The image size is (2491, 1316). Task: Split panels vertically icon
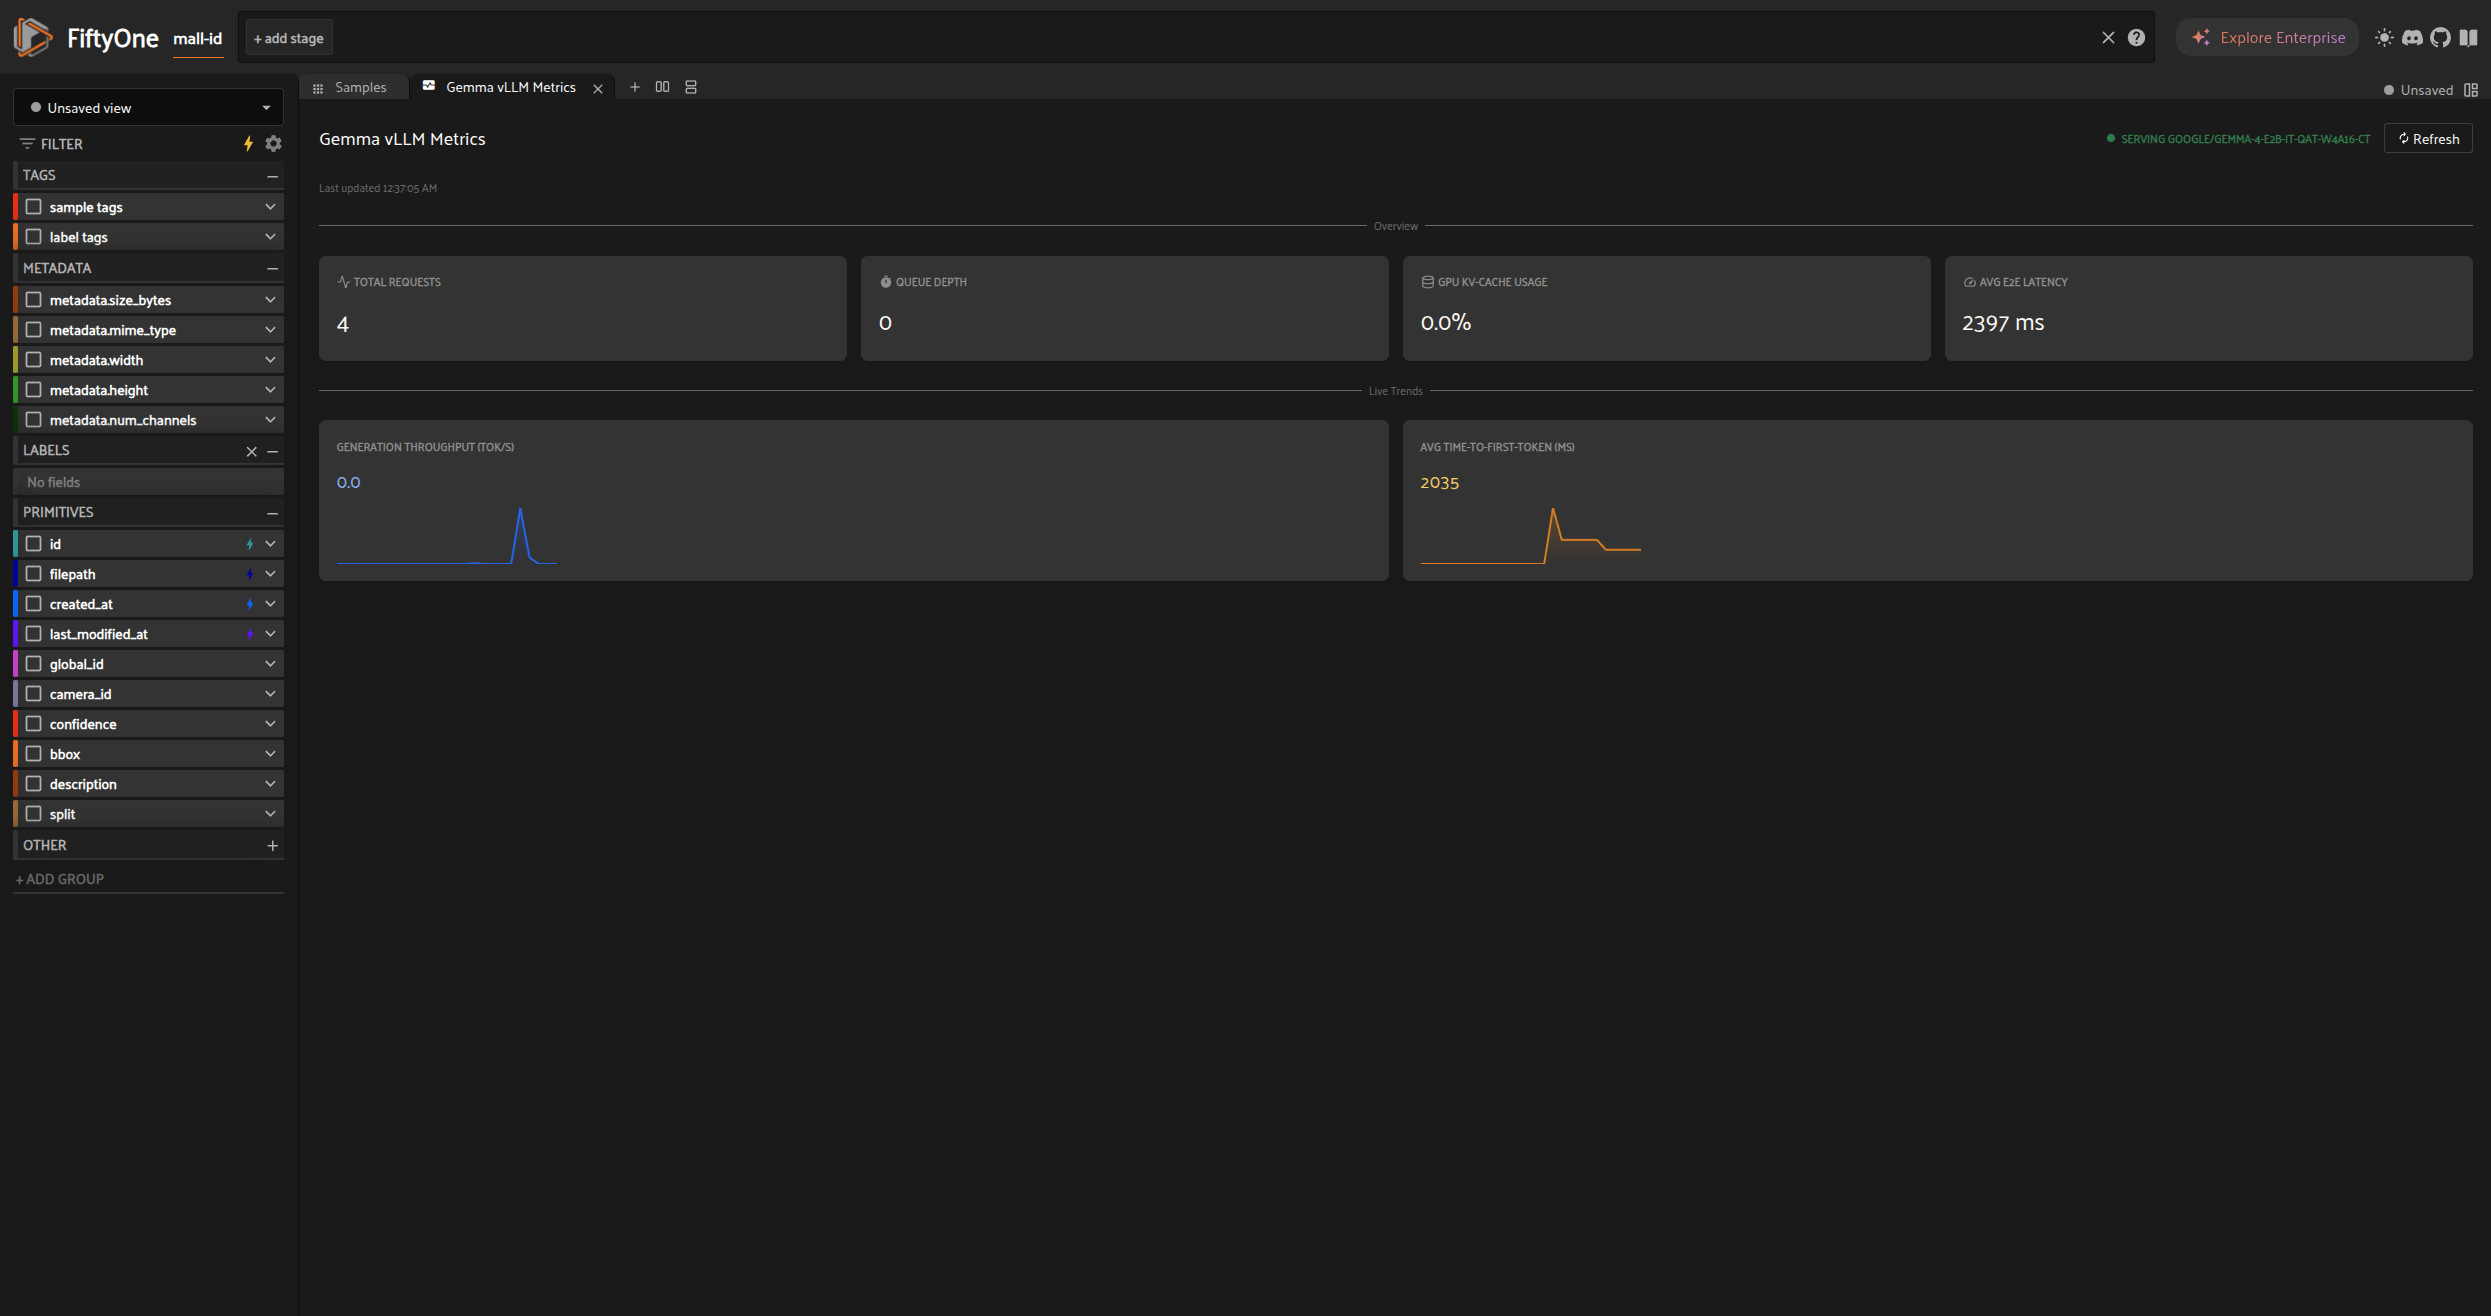pyautogui.click(x=690, y=87)
